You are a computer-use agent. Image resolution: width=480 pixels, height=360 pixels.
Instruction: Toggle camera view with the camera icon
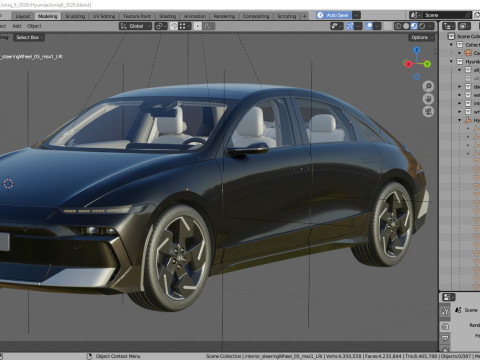428,111
